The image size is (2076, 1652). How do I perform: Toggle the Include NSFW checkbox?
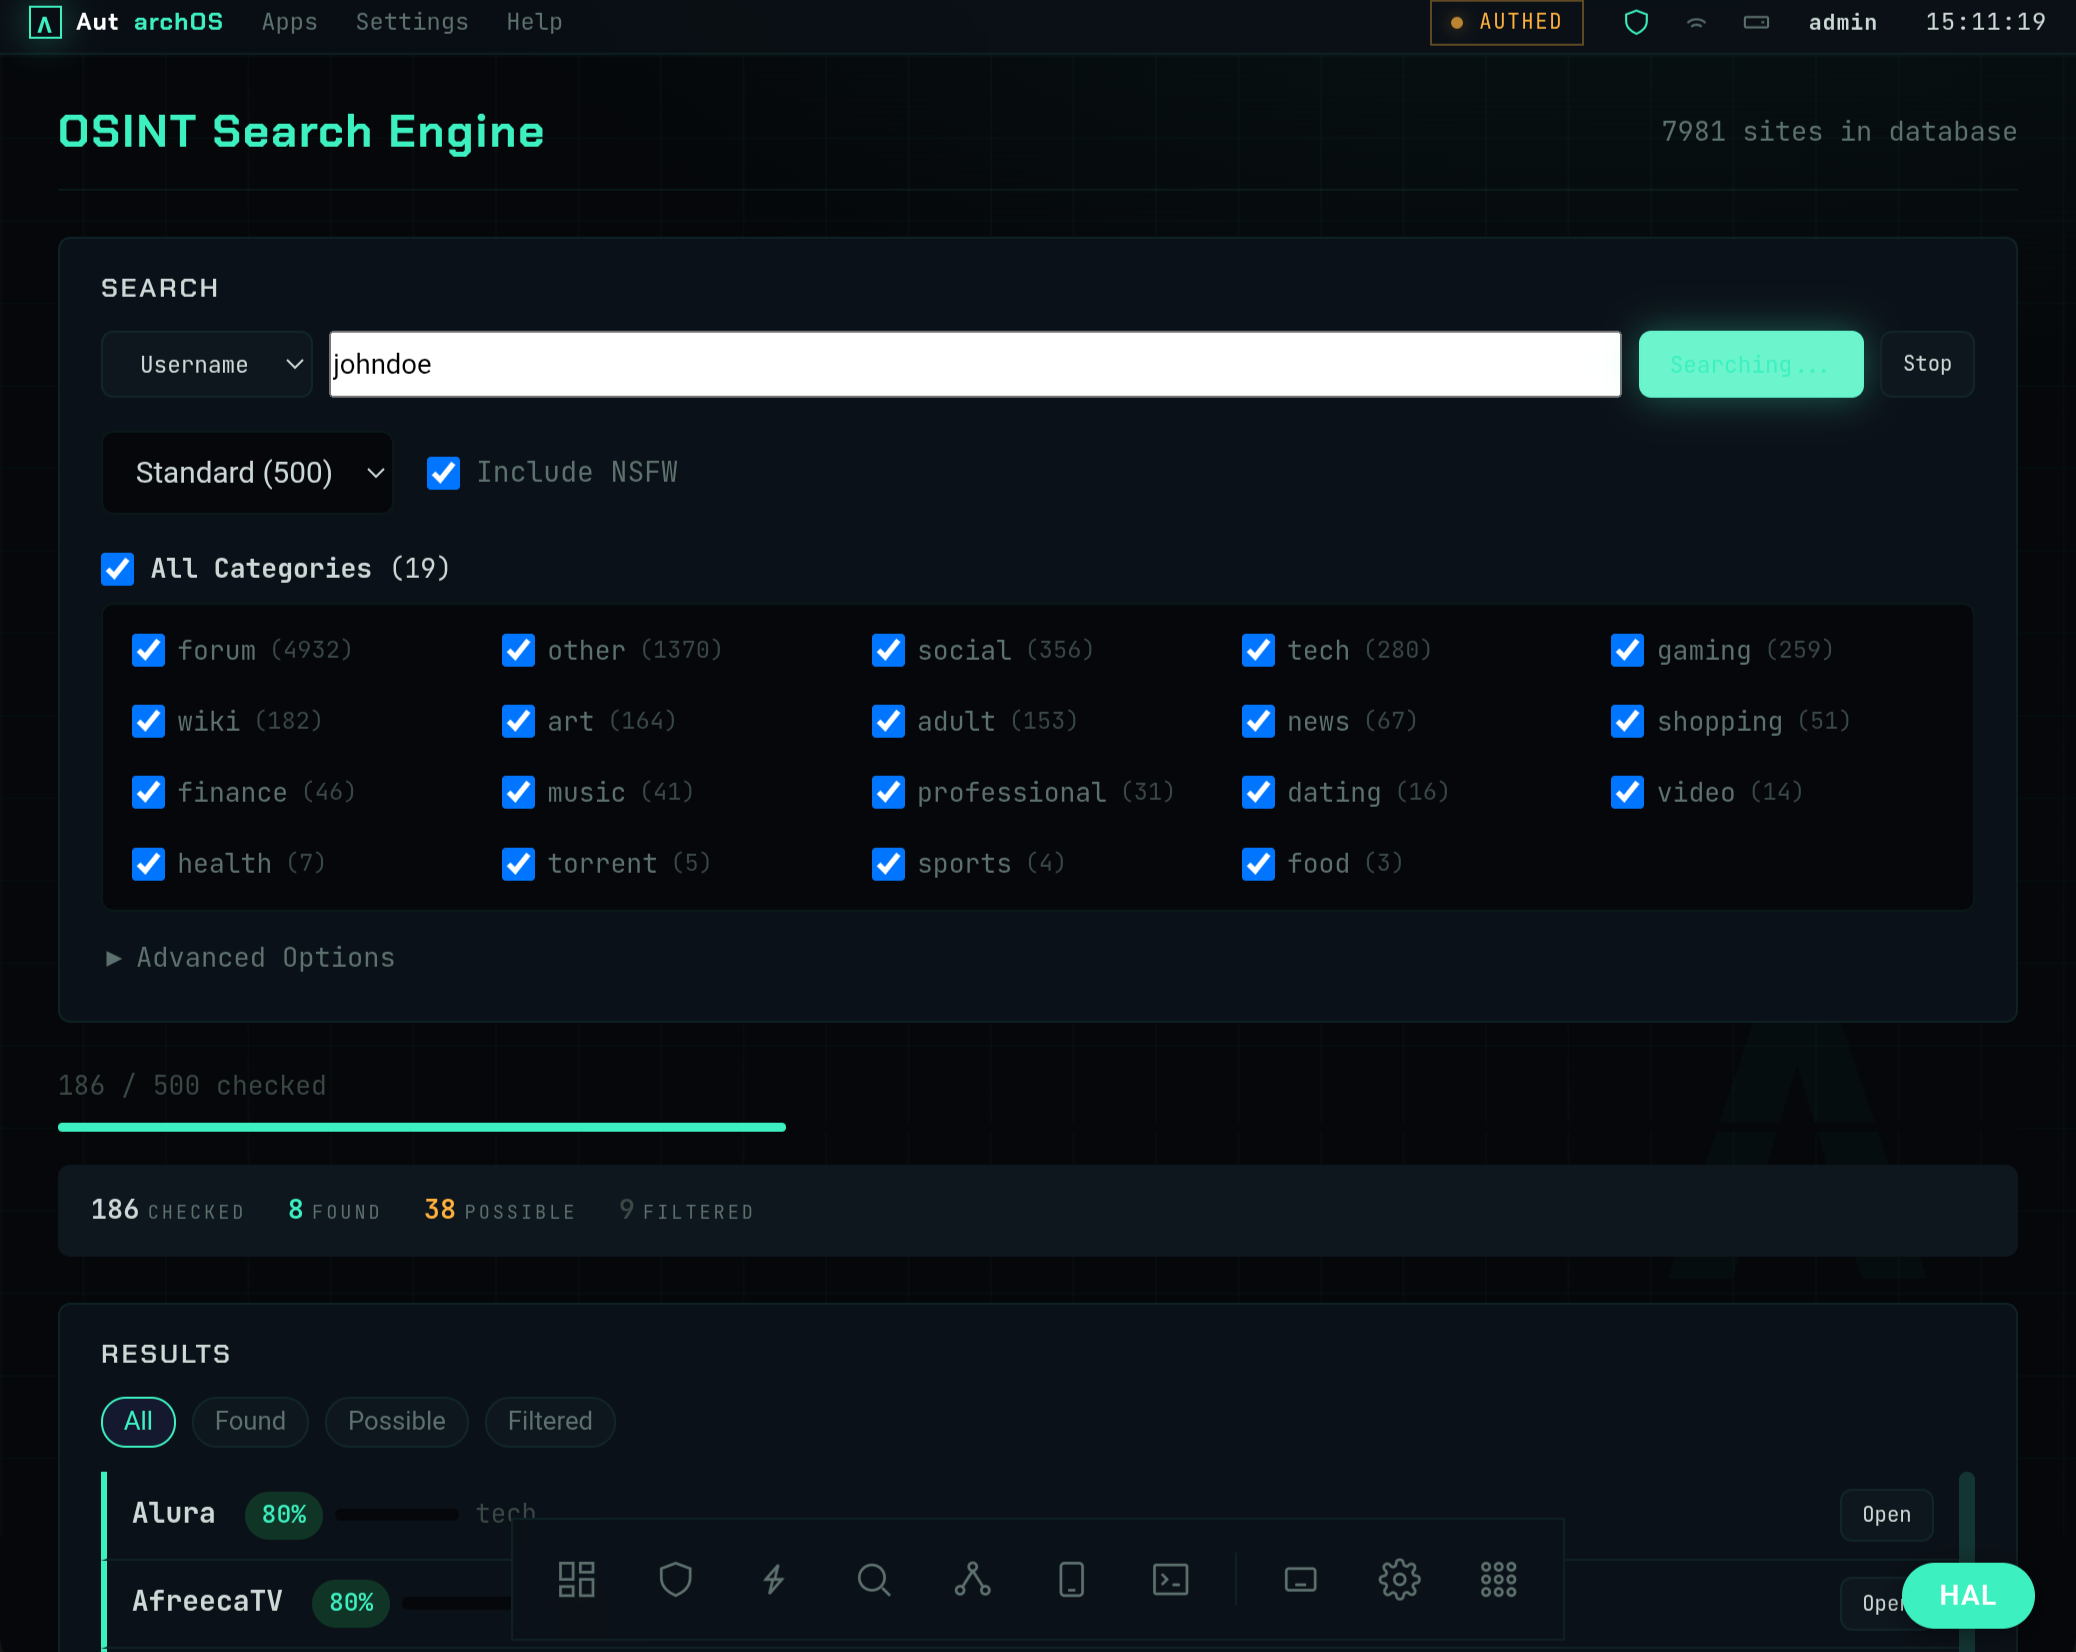click(x=443, y=473)
